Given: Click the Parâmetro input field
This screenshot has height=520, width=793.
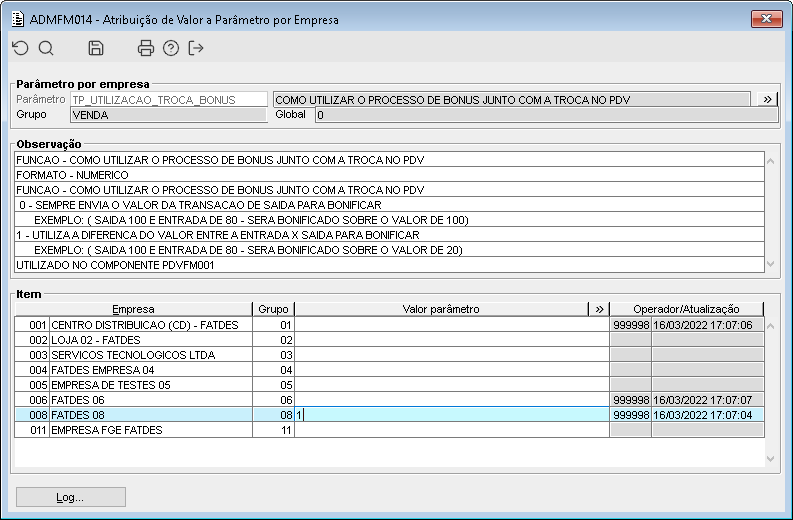Looking at the screenshot, I should pos(168,100).
